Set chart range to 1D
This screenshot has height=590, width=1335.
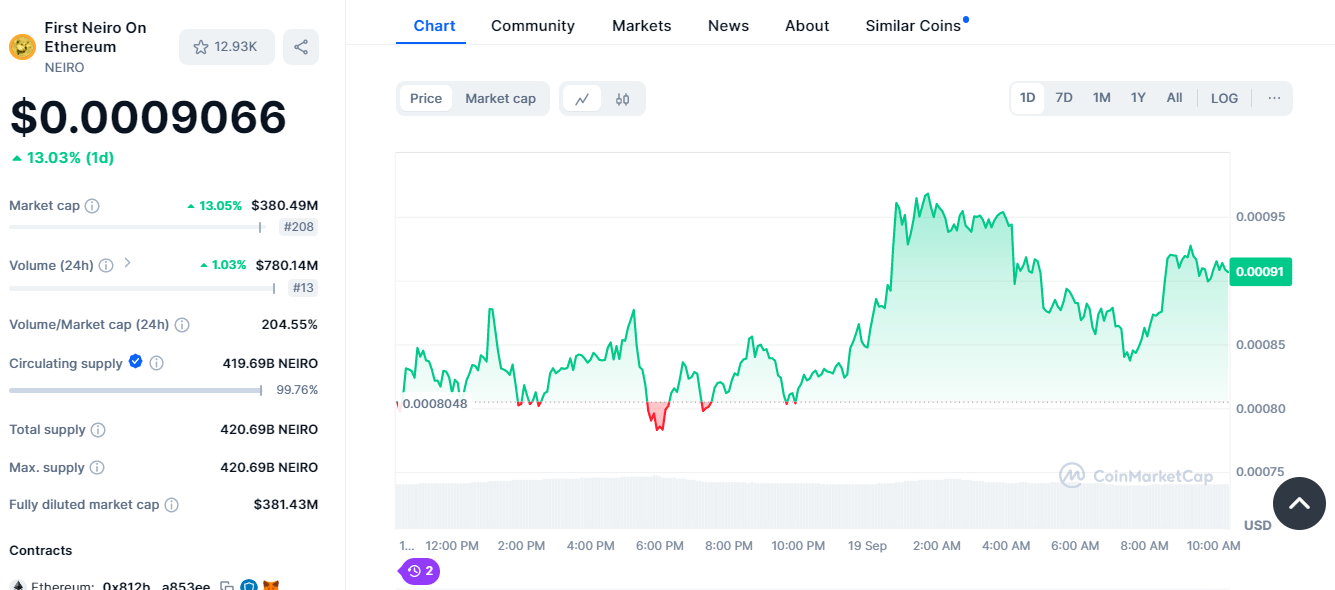click(1028, 98)
